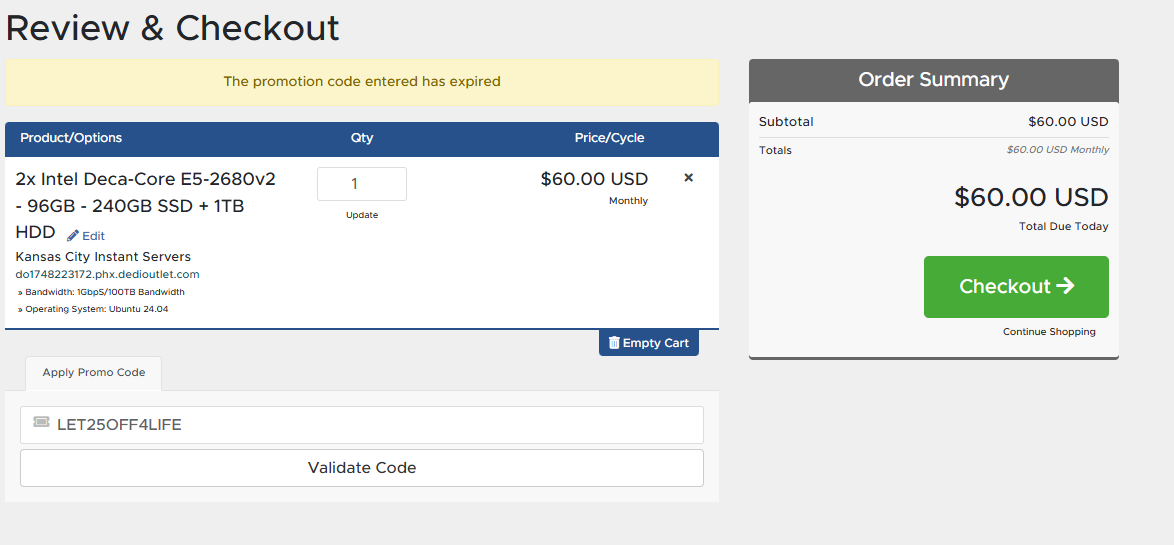The image size is (1174, 545).
Task: Click the Price/Cycle column header
Action: 609,138
